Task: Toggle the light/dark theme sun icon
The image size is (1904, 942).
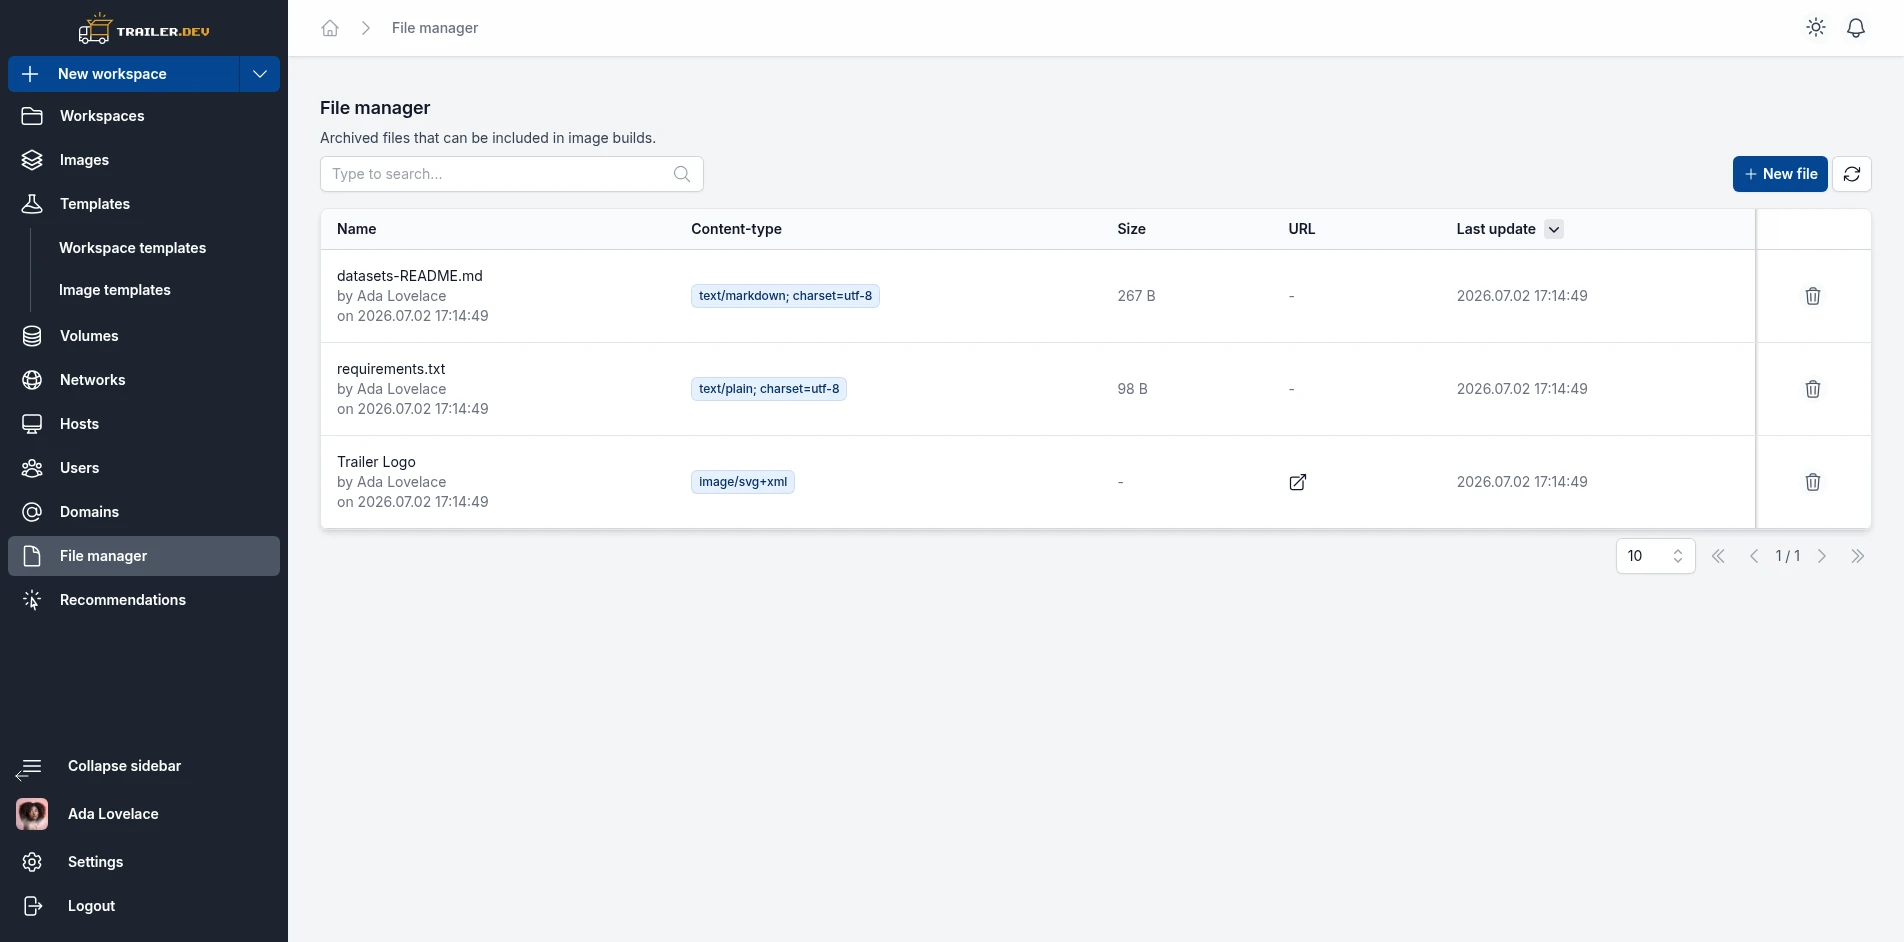Action: [1816, 28]
